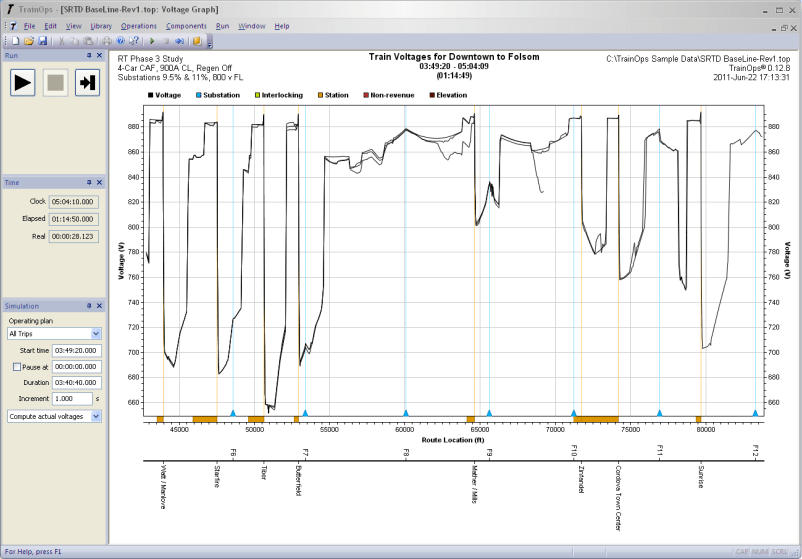Restore the inner document window
Viewport: 802px width, 559px height.
point(784,28)
